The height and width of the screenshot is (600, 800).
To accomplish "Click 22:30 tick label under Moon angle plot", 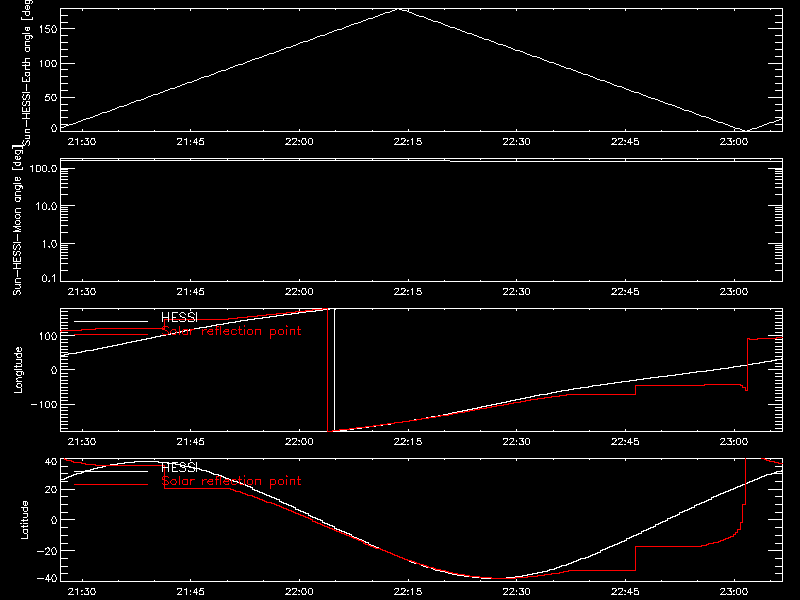I will (x=516, y=291).
